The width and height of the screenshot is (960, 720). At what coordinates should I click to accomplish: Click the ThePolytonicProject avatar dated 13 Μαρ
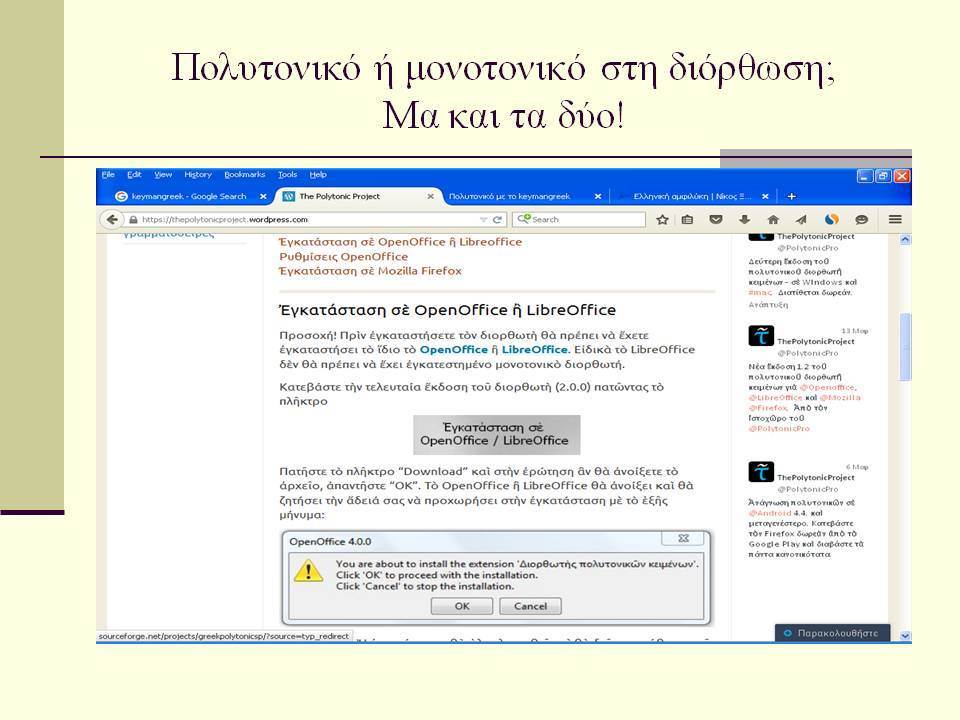coord(761,336)
